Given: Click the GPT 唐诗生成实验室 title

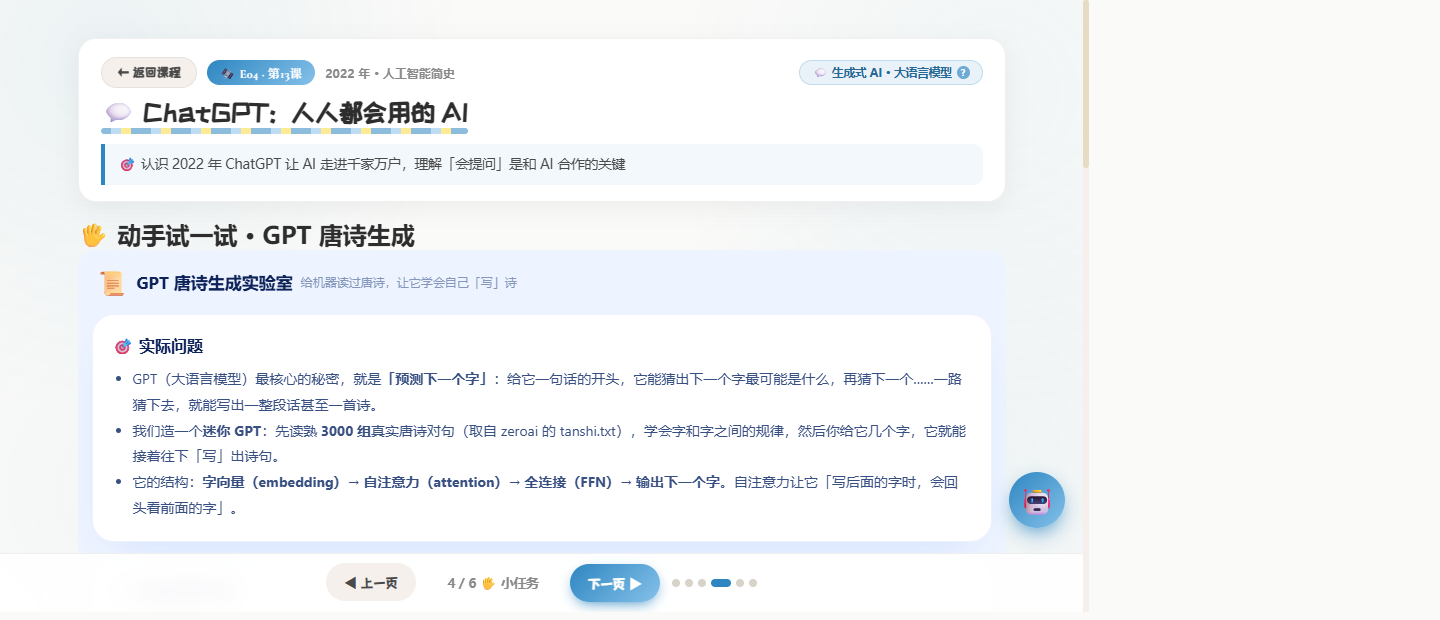Looking at the screenshot, I should click(x=214, y=283).
